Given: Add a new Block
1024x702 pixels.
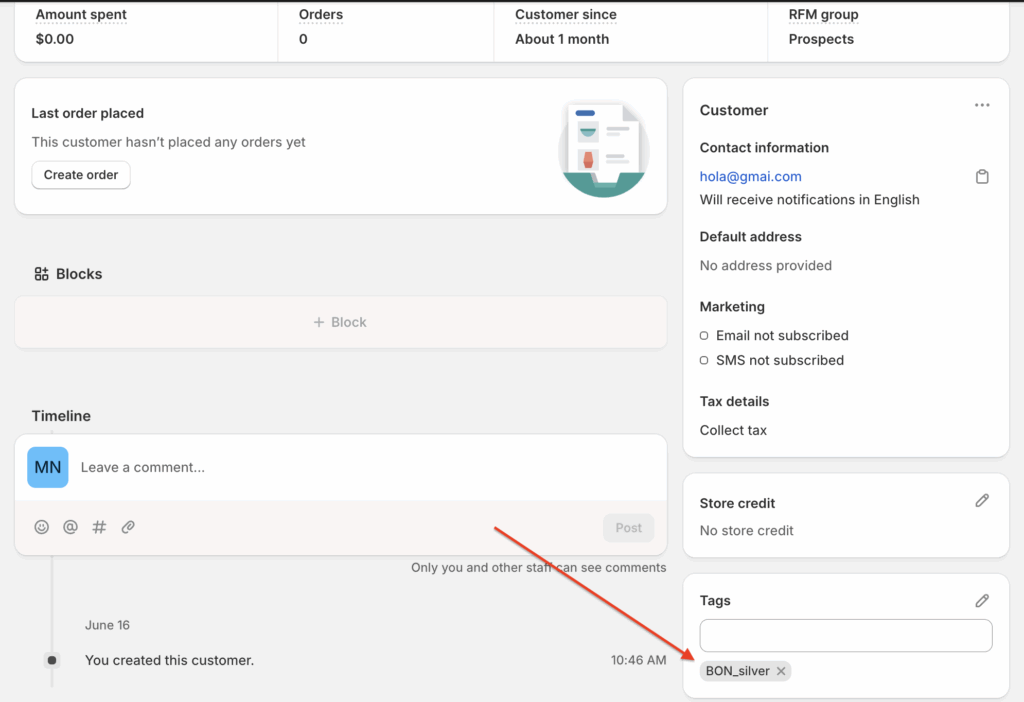Looking at the screenshot, I should click(x=340, y=322).
